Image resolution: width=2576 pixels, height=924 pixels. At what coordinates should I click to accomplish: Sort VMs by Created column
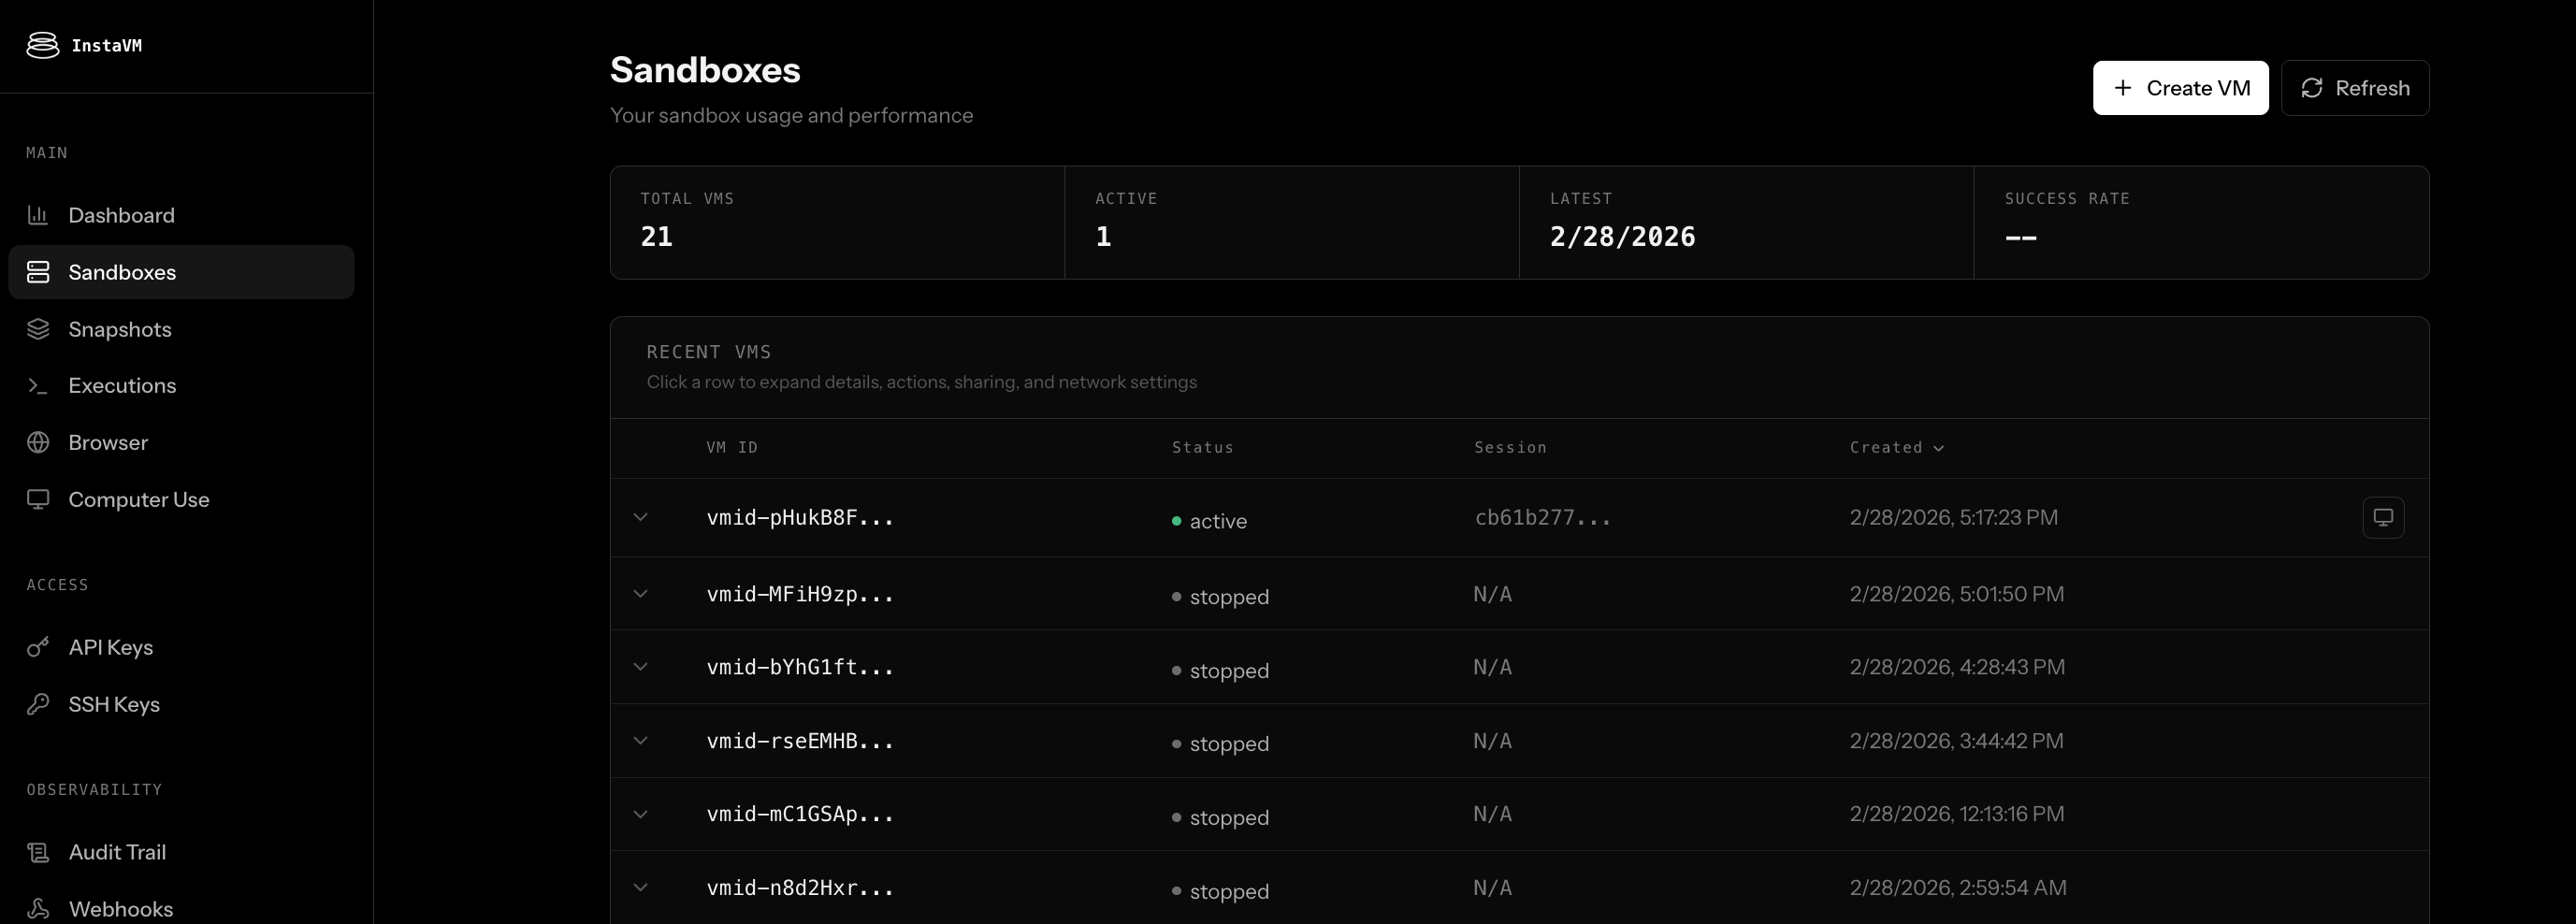(x=1896, y=448)
